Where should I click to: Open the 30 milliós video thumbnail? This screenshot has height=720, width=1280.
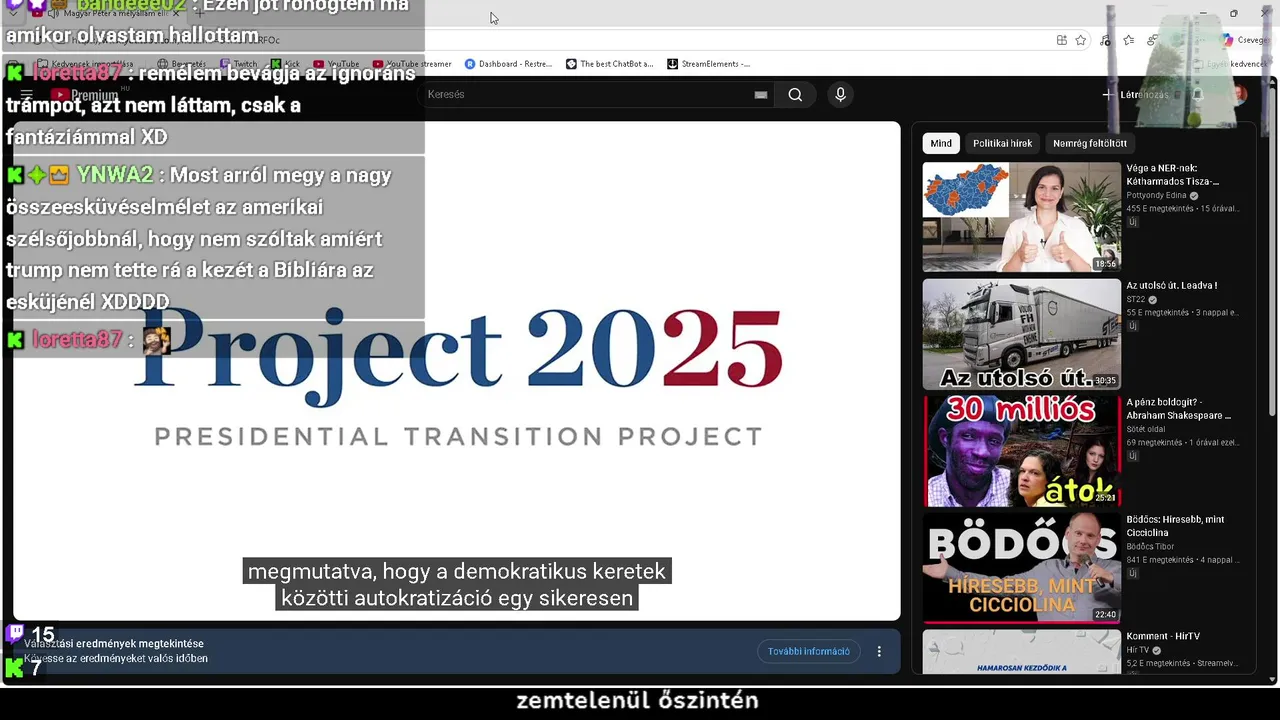[x=1021, y=451]
